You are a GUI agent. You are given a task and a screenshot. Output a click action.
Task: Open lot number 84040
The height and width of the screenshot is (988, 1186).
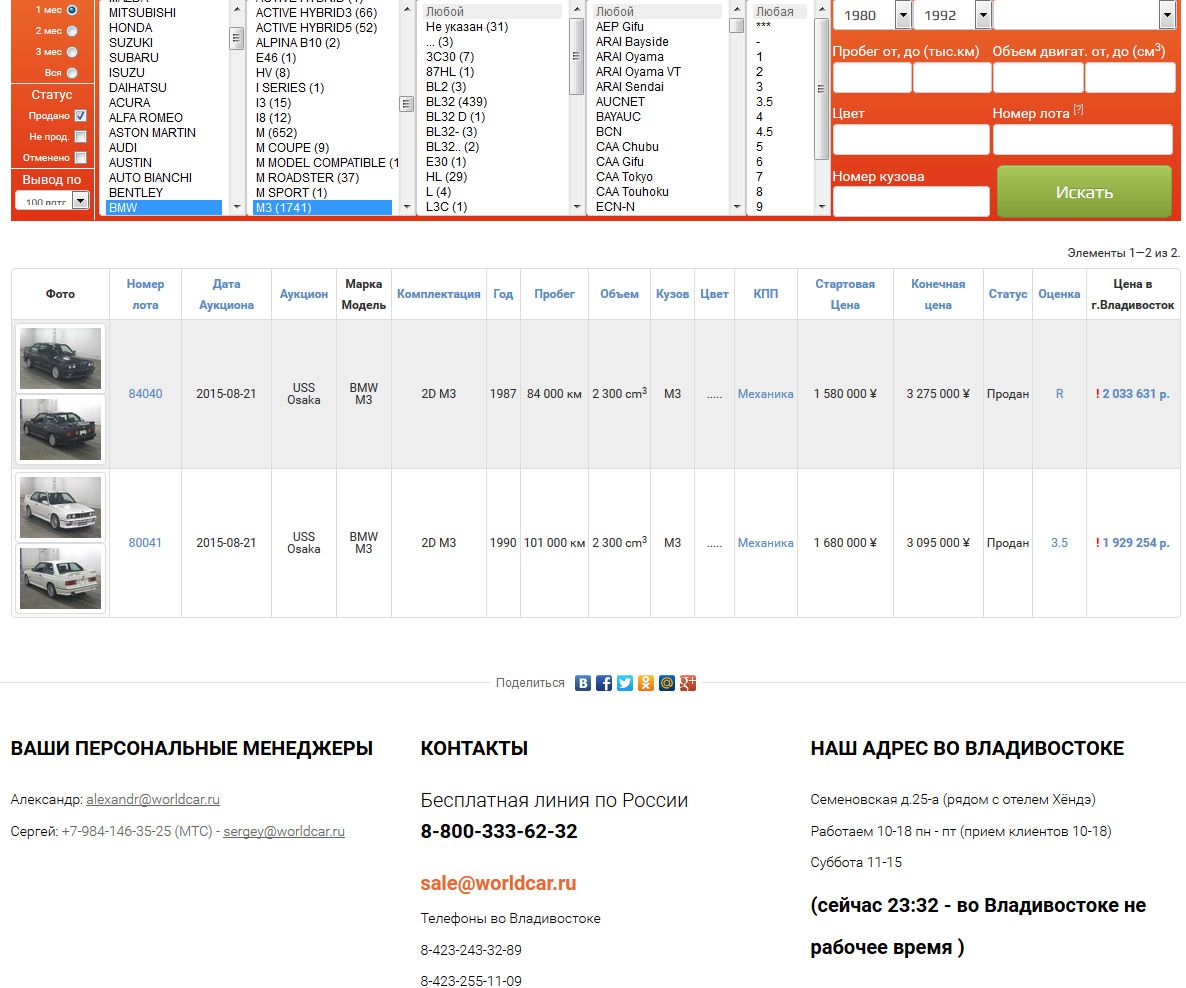[x=145, y=394]
